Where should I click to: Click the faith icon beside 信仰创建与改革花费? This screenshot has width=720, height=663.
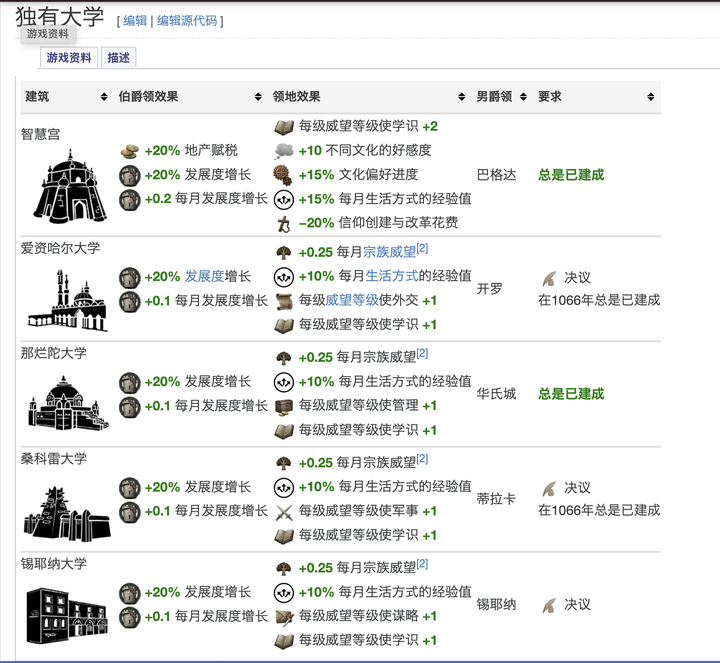tap(284, 224)
